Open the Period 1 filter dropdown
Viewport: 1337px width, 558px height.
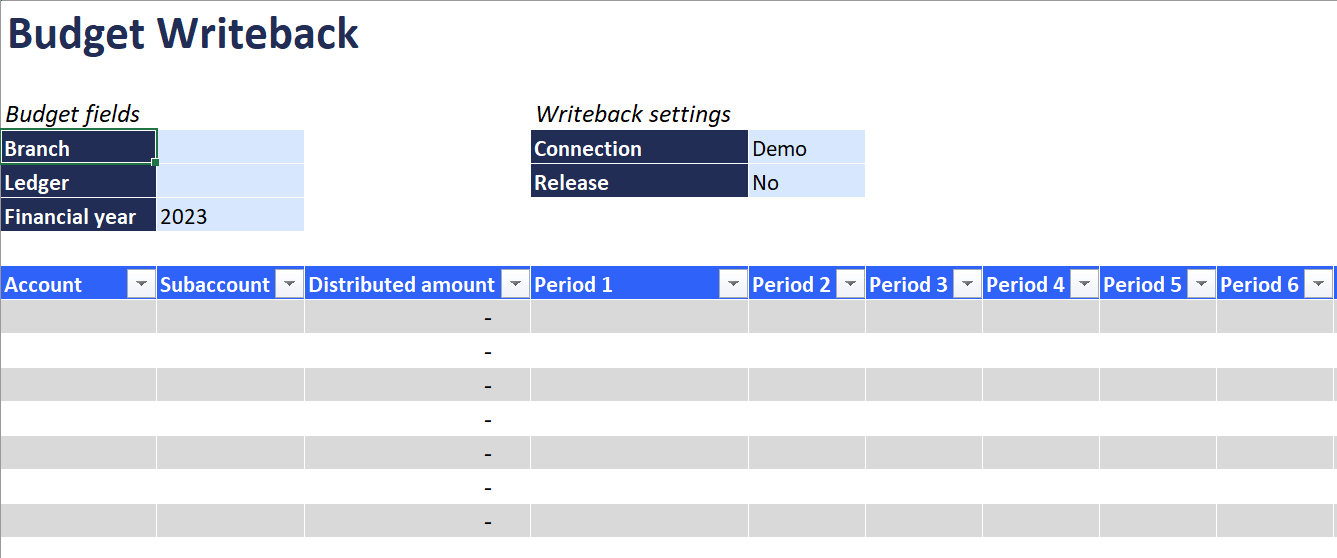pos(733,285)
